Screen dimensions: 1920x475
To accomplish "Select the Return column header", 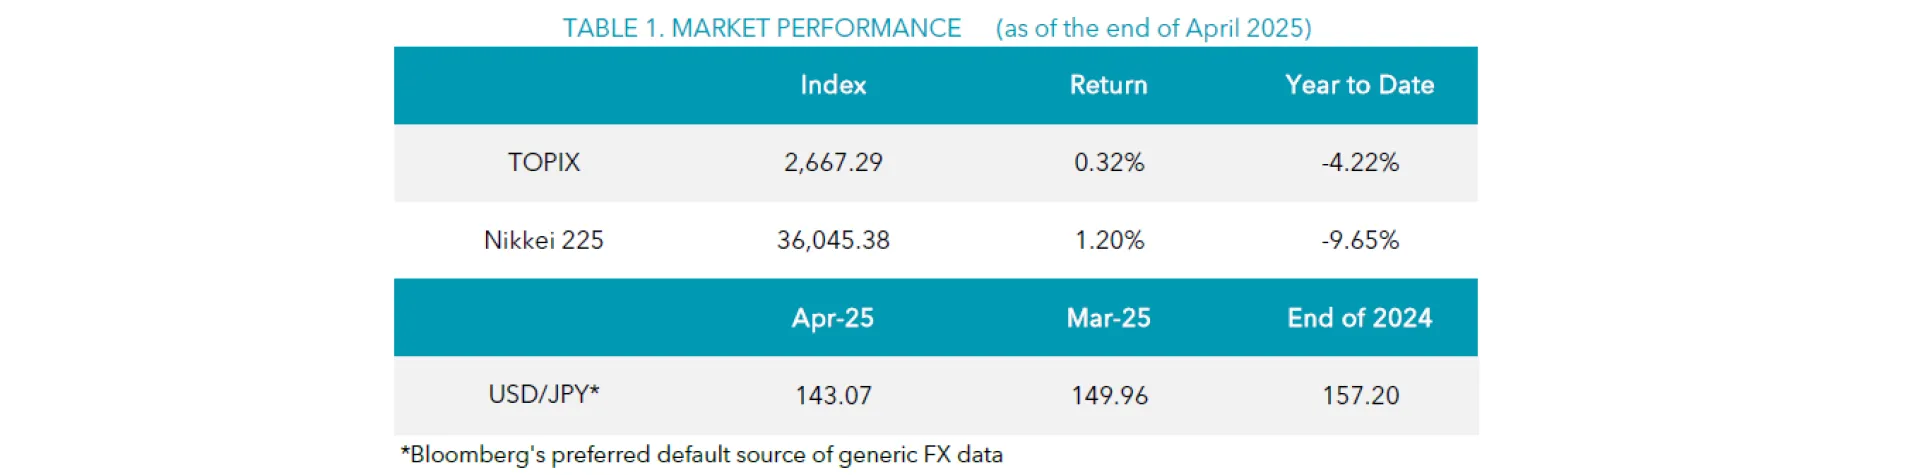I will click(x=1108, y=85).
